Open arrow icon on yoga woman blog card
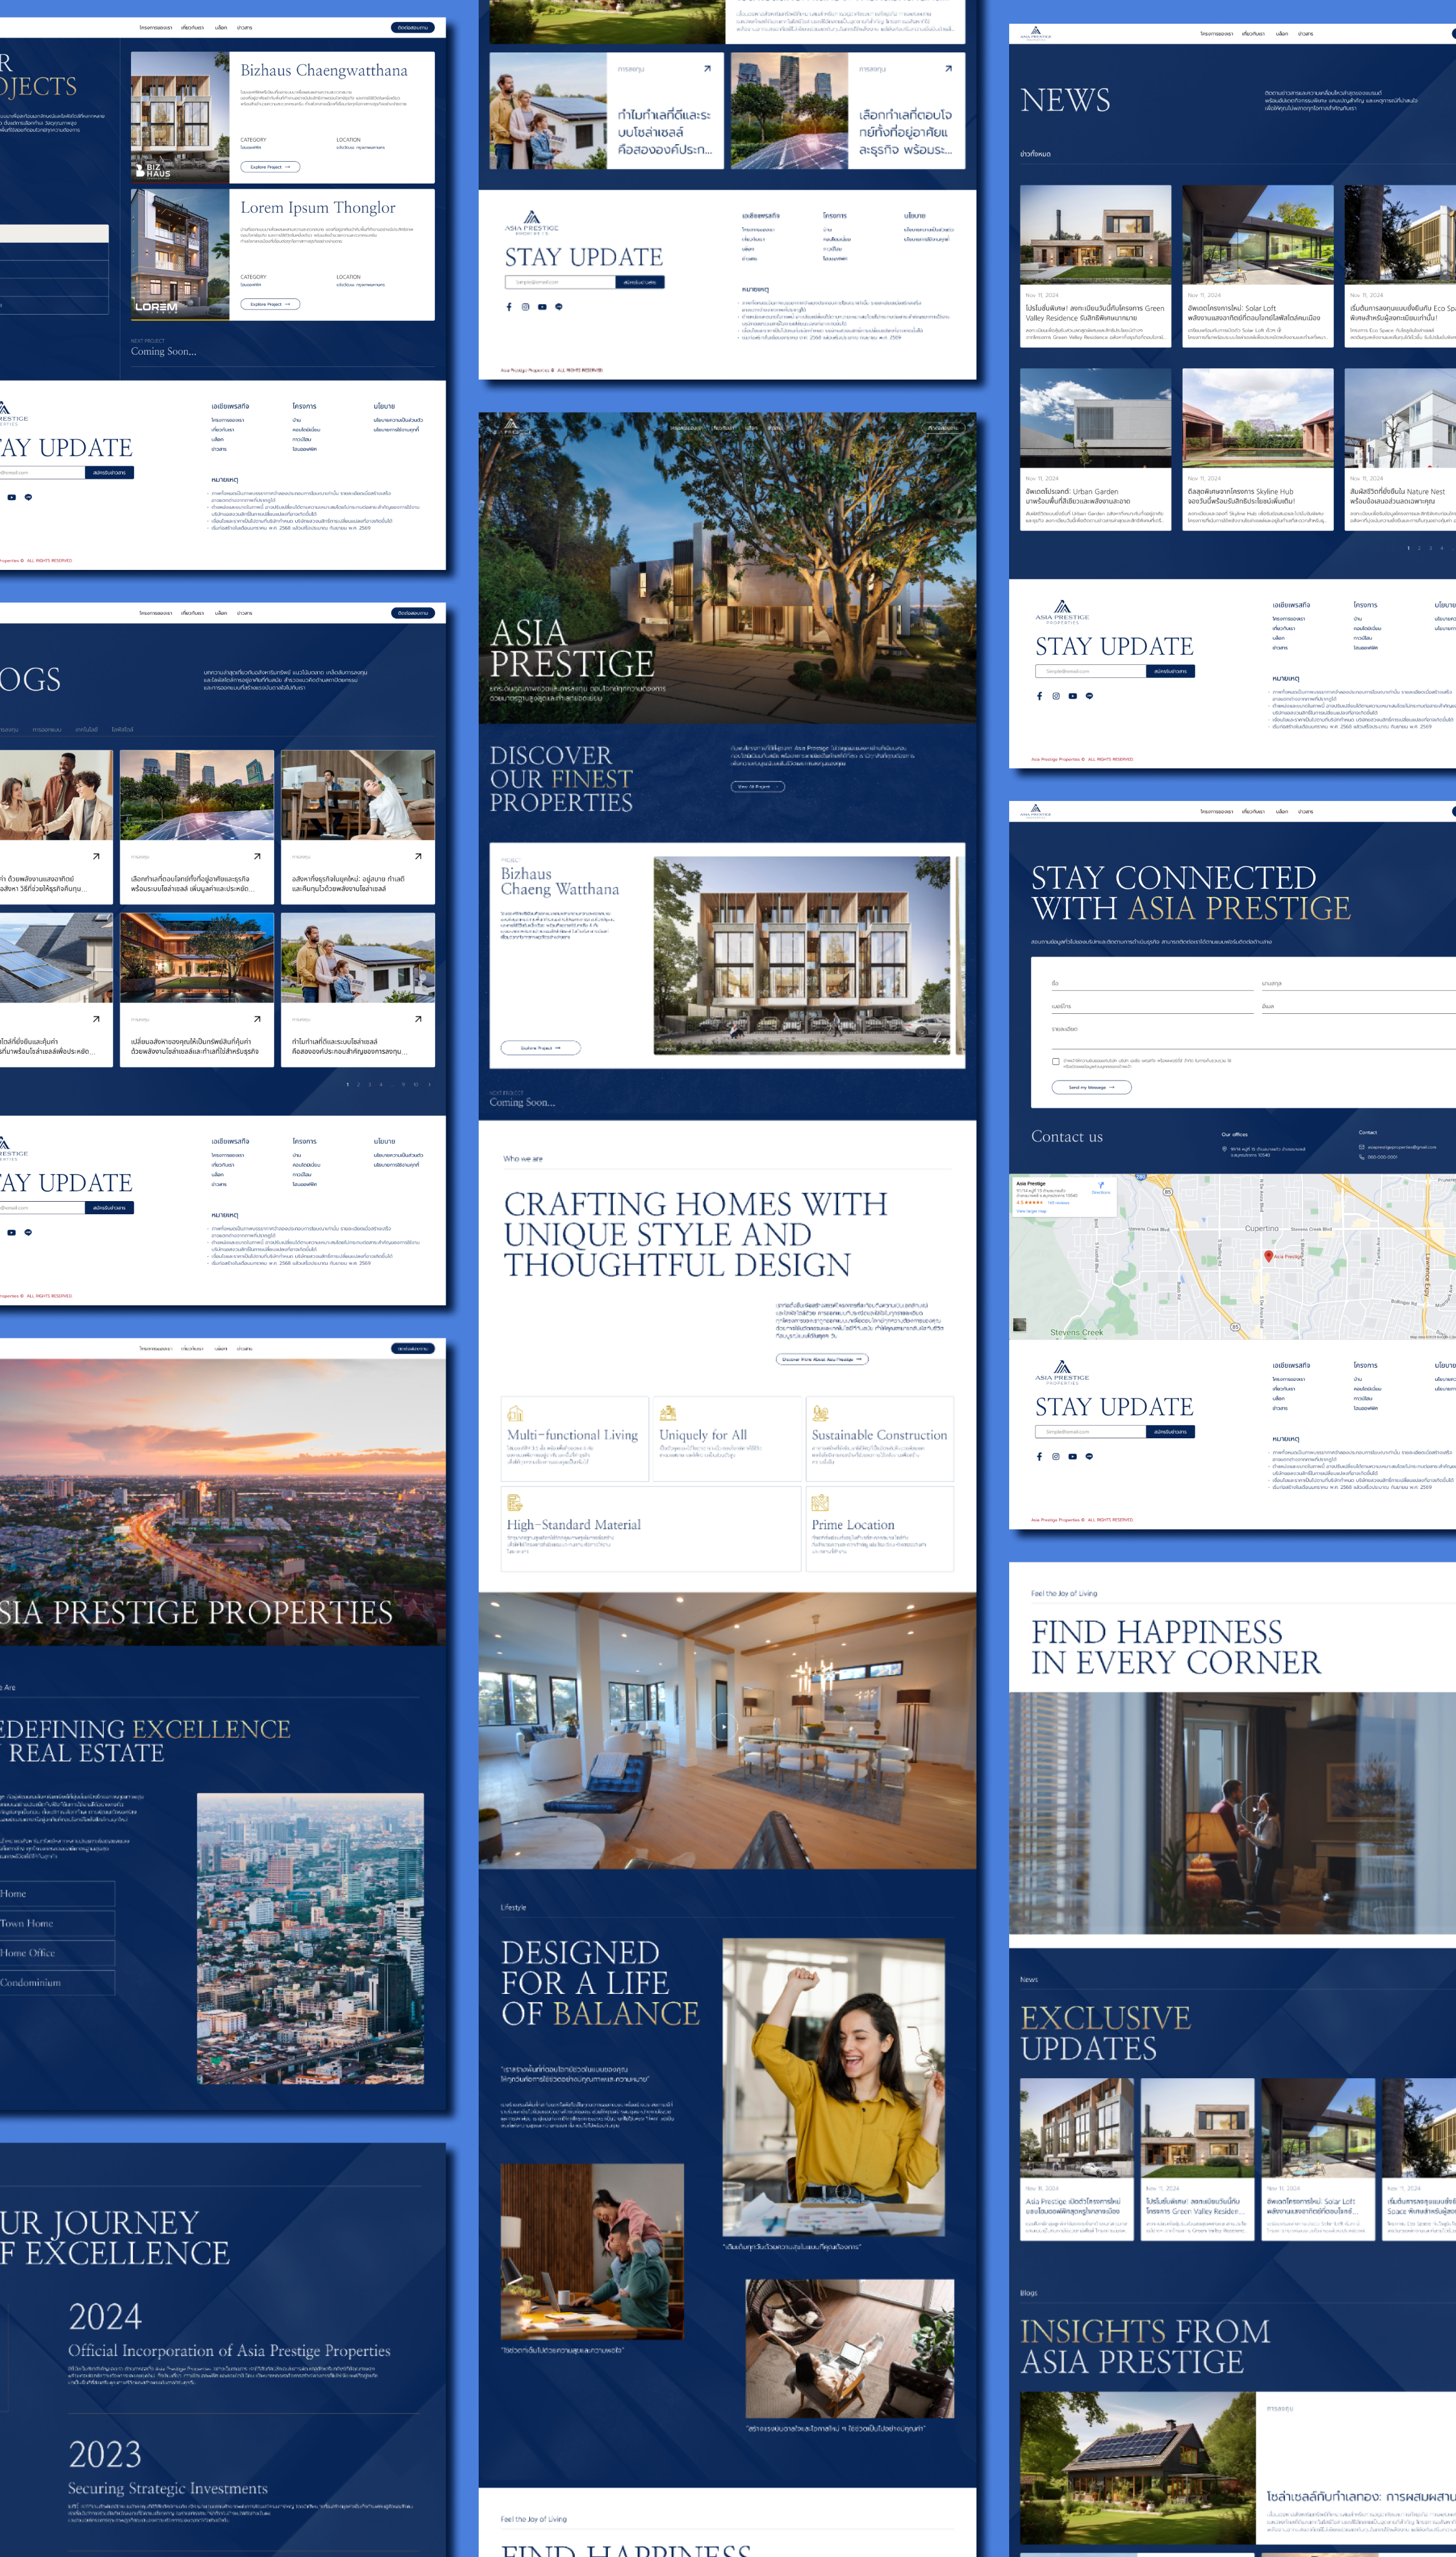Screen dimensions: 1456x2557 pos(418,856)
